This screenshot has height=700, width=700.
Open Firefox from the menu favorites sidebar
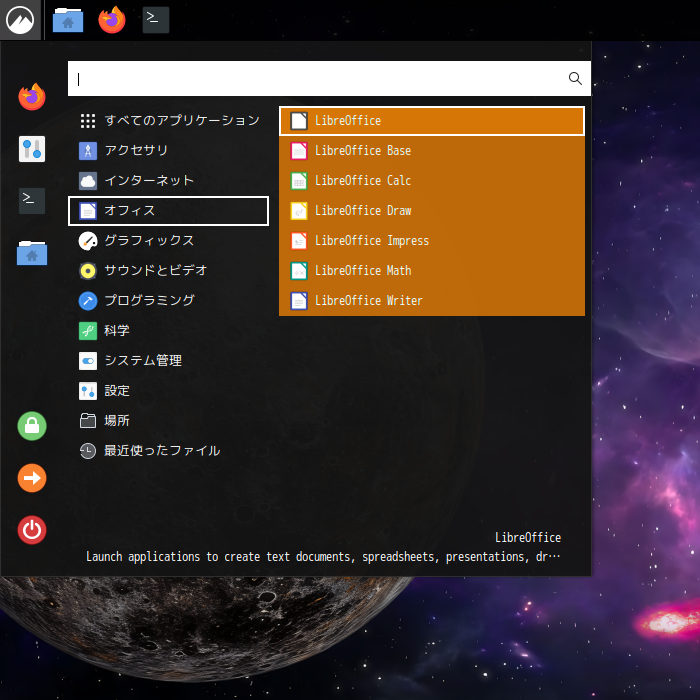[32, 97]
